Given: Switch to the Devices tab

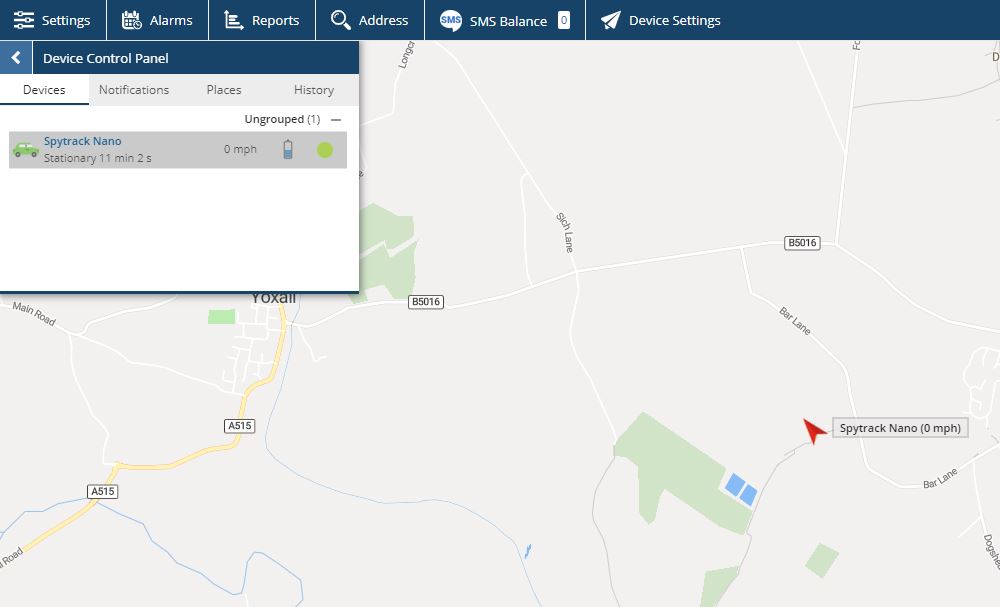Looking at the screenshot, I should click(x=44, y=90).
